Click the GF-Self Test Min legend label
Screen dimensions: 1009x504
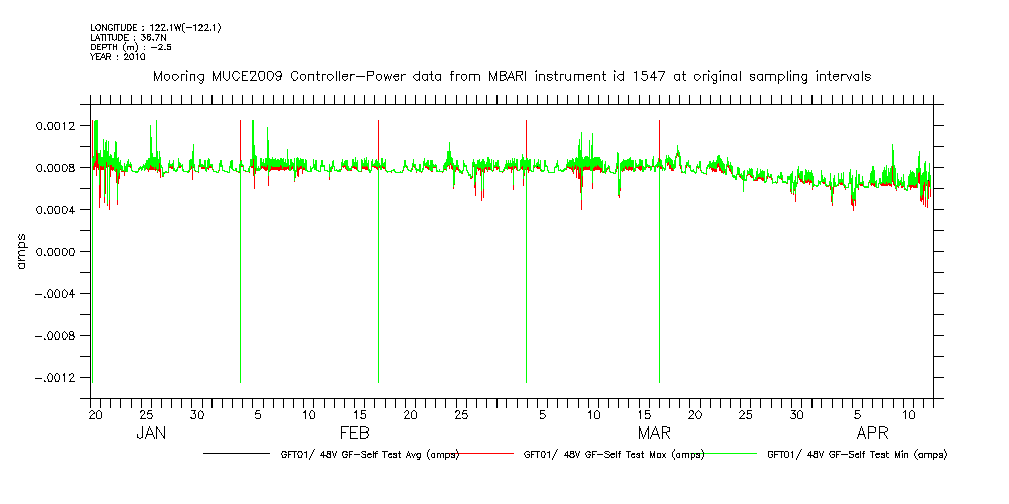856,454
